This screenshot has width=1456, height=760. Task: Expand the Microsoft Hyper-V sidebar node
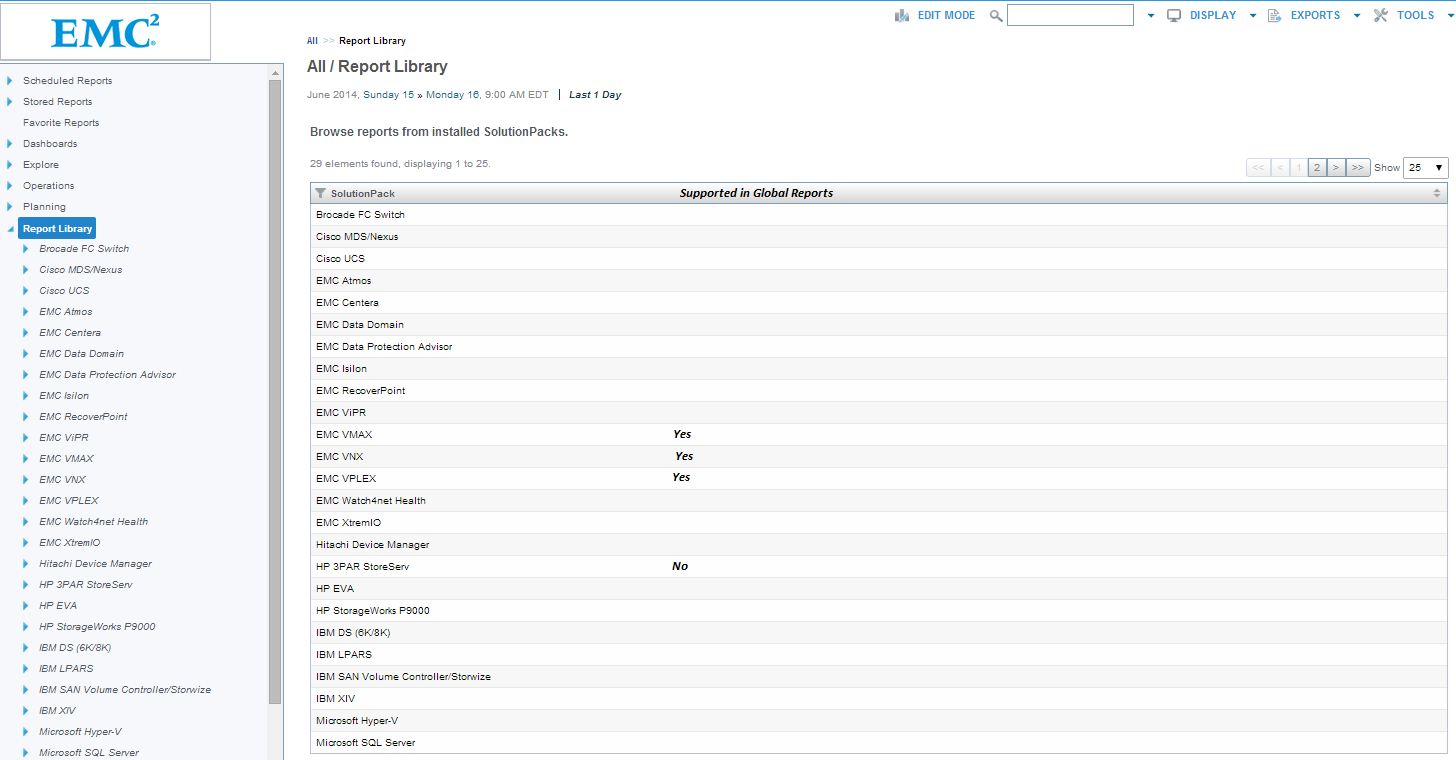[26, 732]
